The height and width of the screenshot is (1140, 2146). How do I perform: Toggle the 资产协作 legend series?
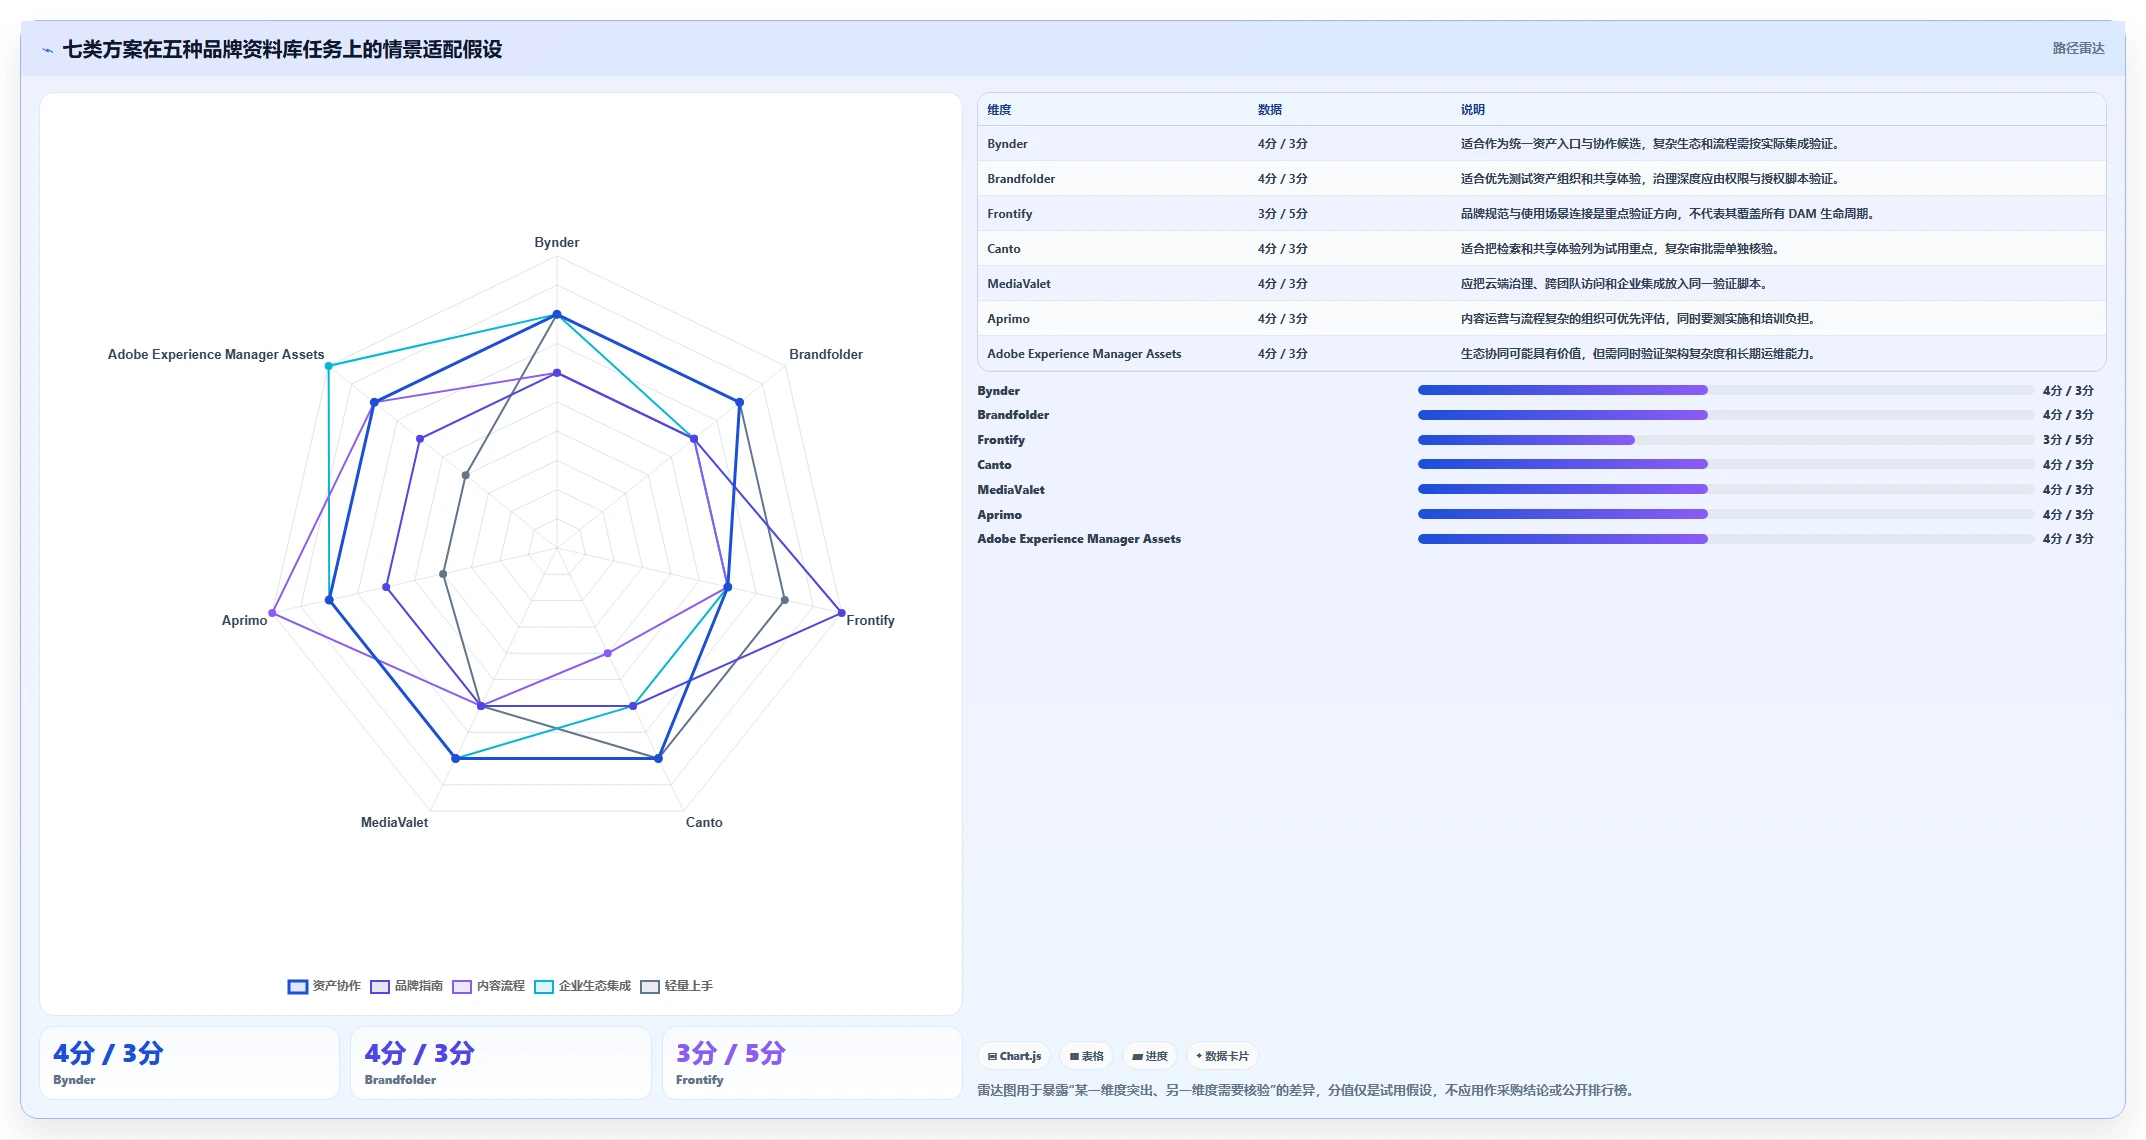(x=324, y=986)
